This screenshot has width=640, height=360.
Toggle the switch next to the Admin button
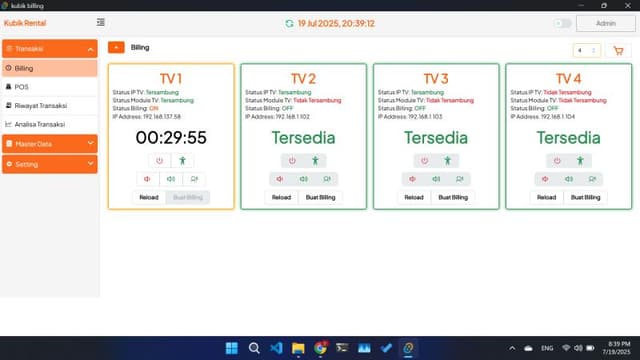pos(562,23)
